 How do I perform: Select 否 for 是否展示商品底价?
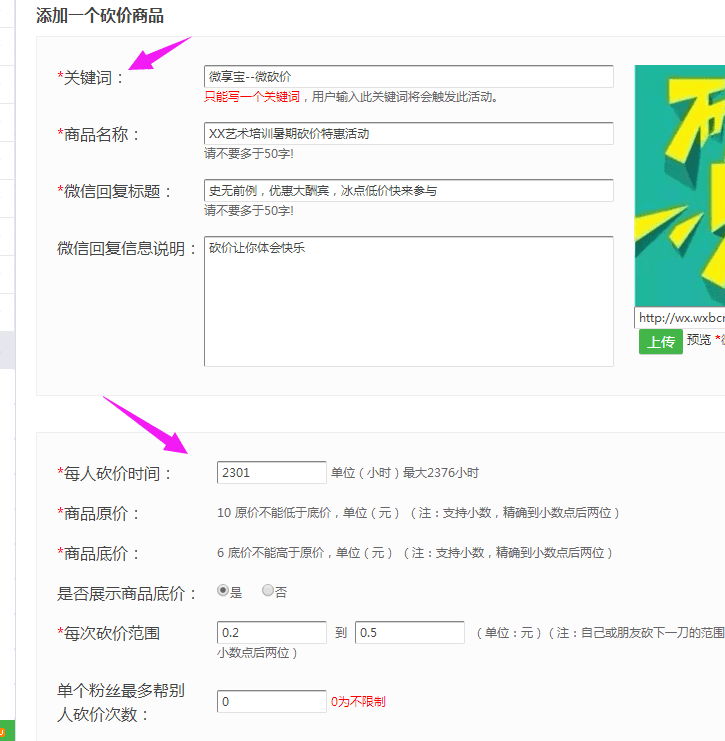(268, 590)
